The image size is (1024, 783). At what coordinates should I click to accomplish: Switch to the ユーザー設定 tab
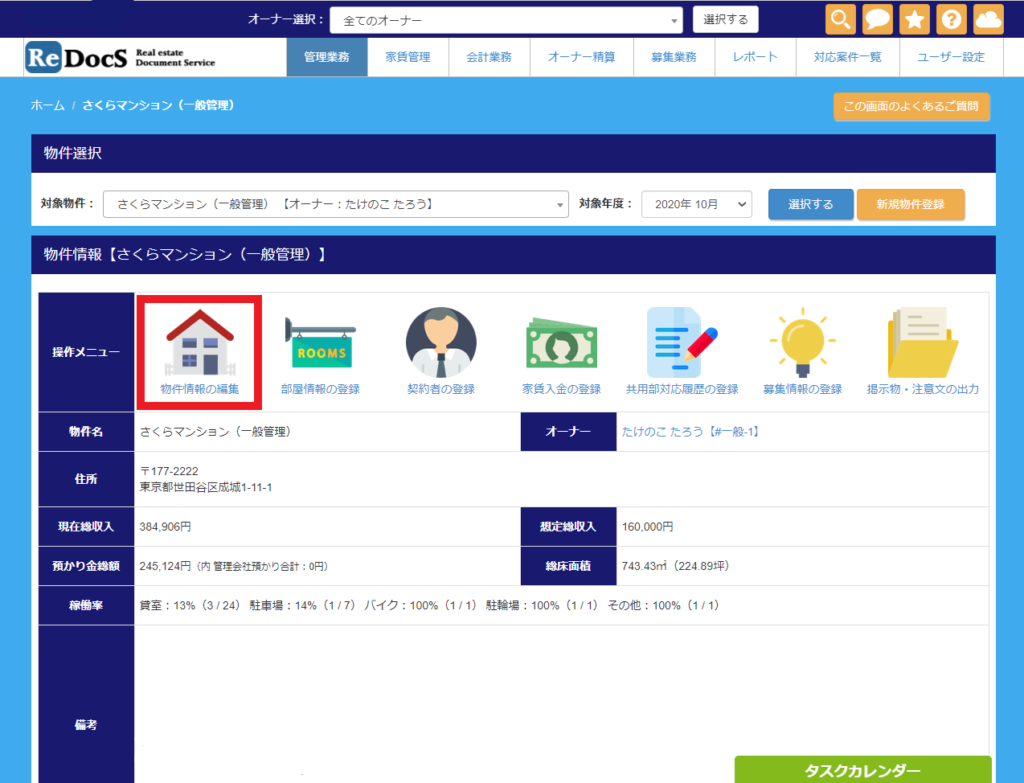click(951, 57)
